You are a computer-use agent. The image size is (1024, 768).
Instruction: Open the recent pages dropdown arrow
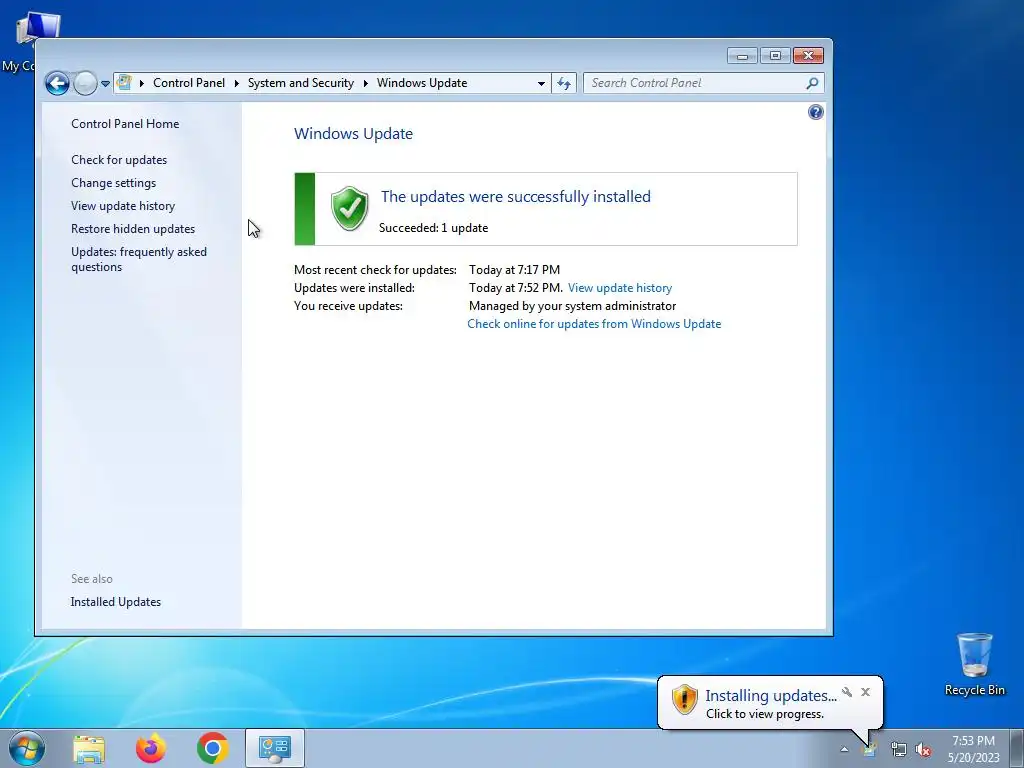(105, 84)
